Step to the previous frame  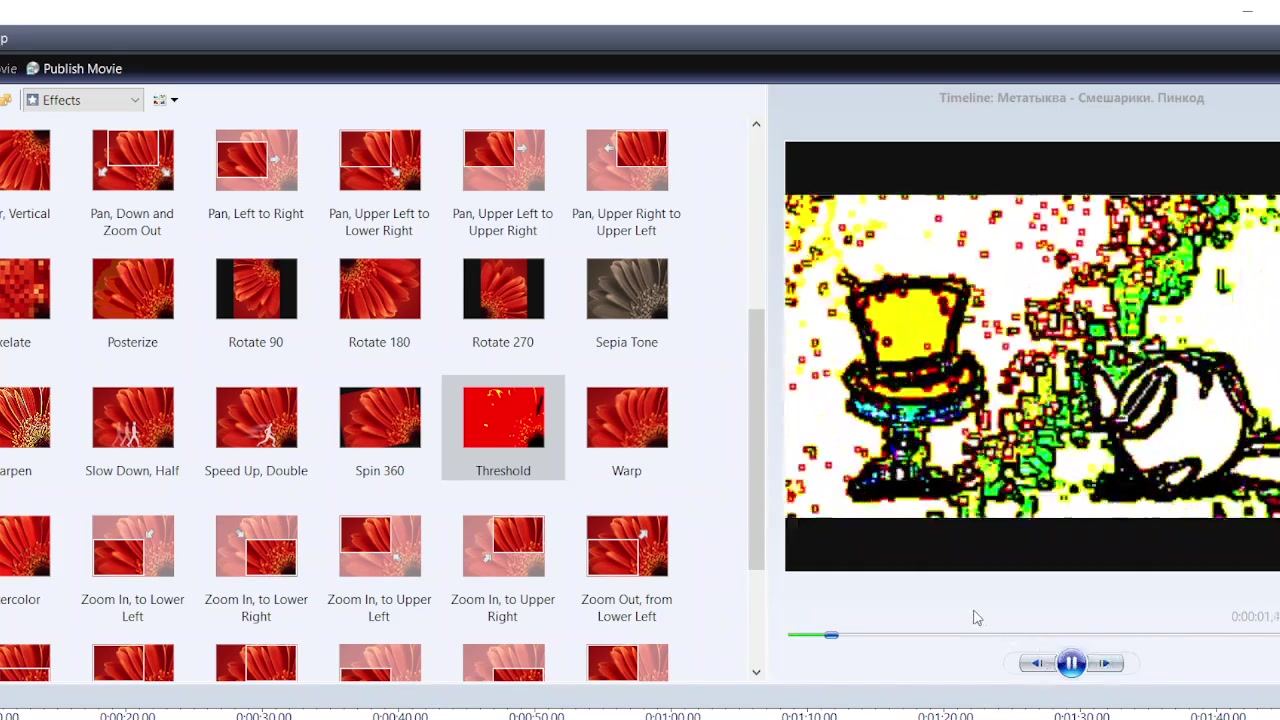click(1036, 663)
